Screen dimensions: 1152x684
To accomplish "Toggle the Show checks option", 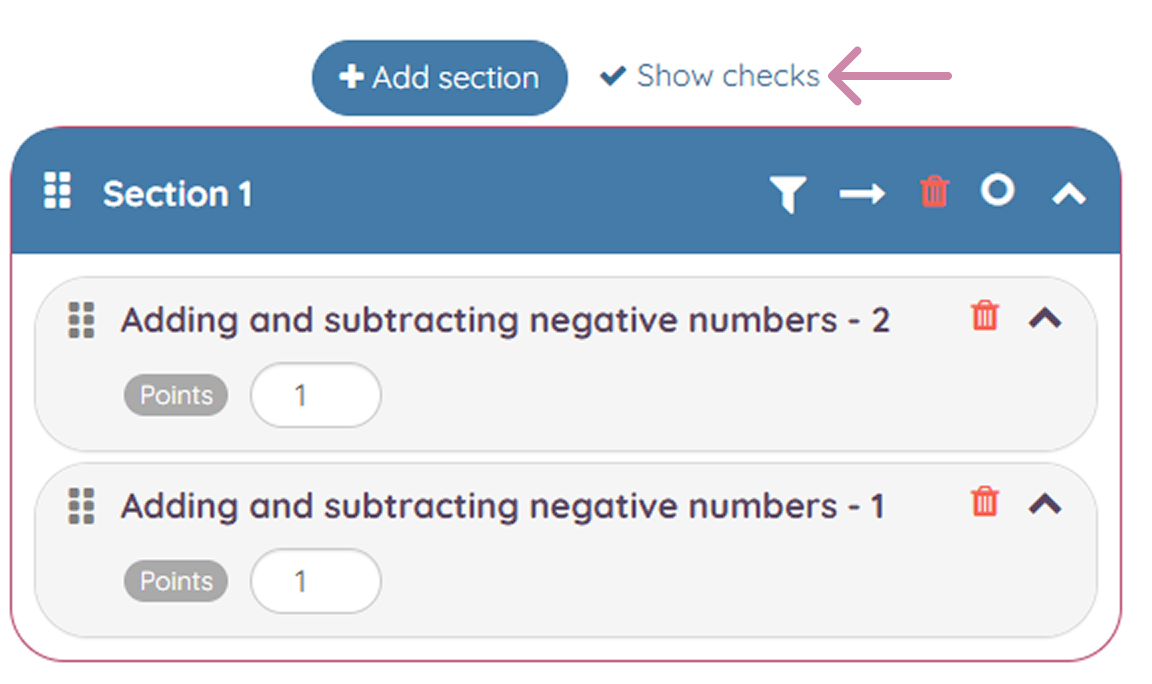I will point(710,76).
